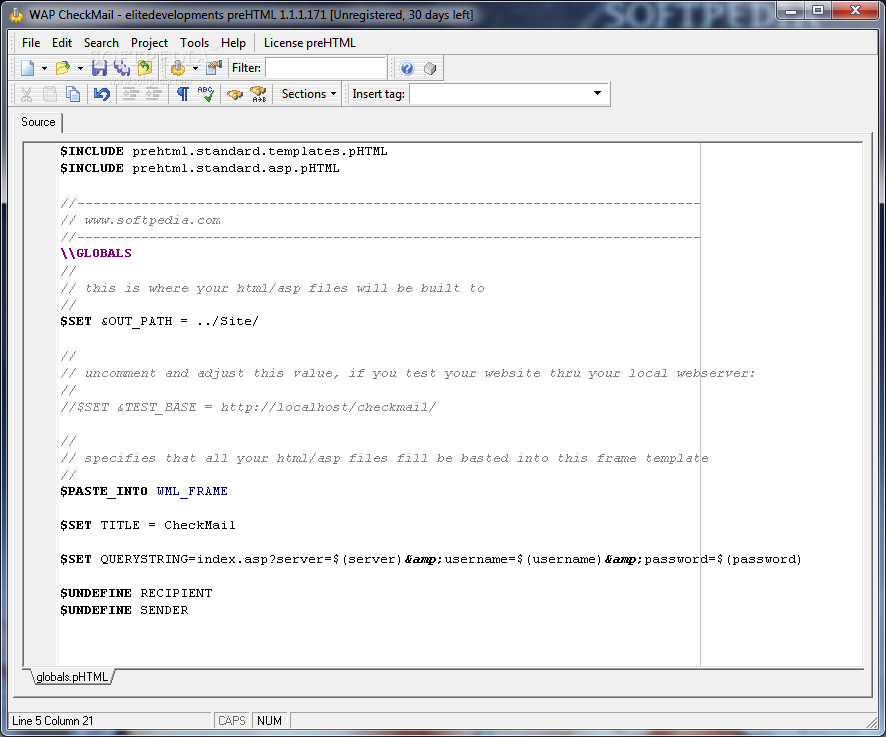Click the $SET TITLE = CheckMail line
The image size is (886, 737).
tap(147, 525)
